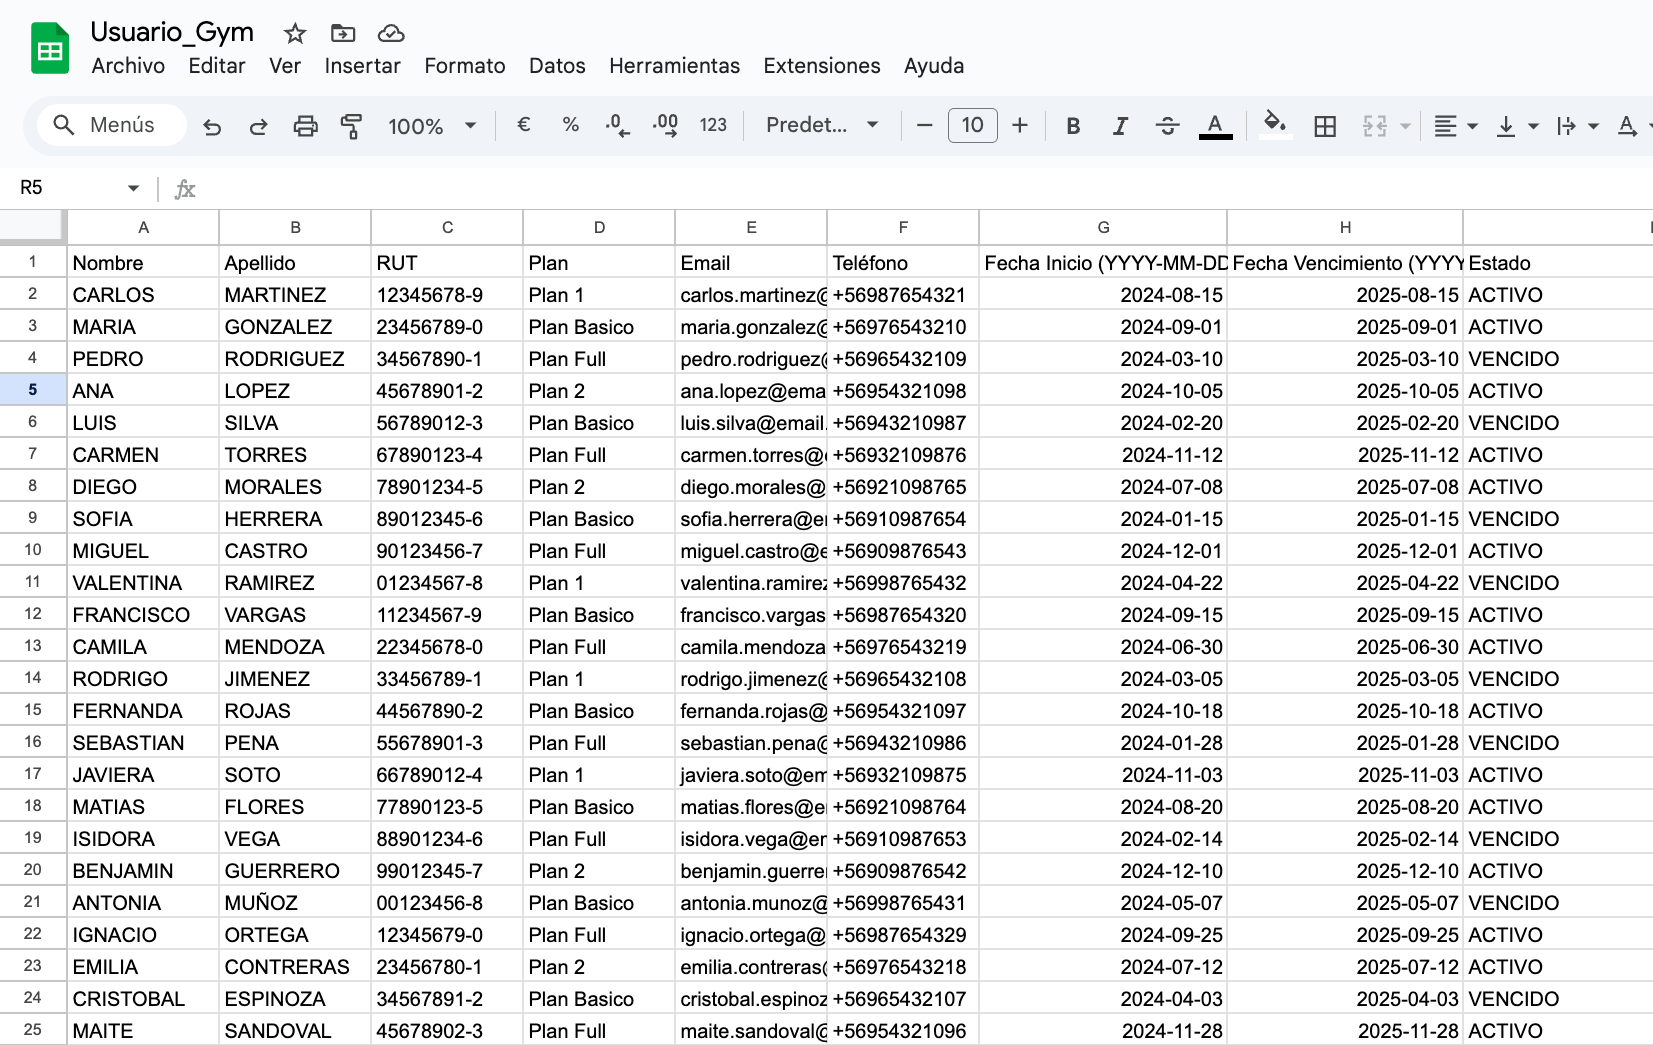1653x1045 pixels.
Task: Open the Borders grid icon
Action: [1325, 126]
